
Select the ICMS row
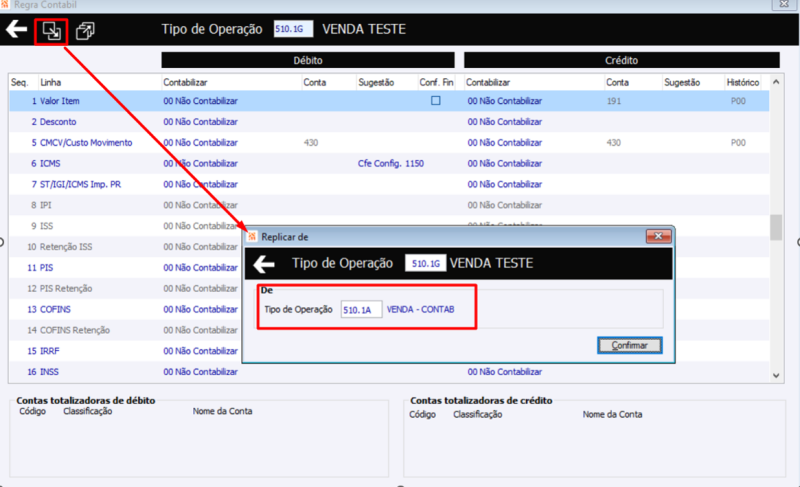coord(389,164)
